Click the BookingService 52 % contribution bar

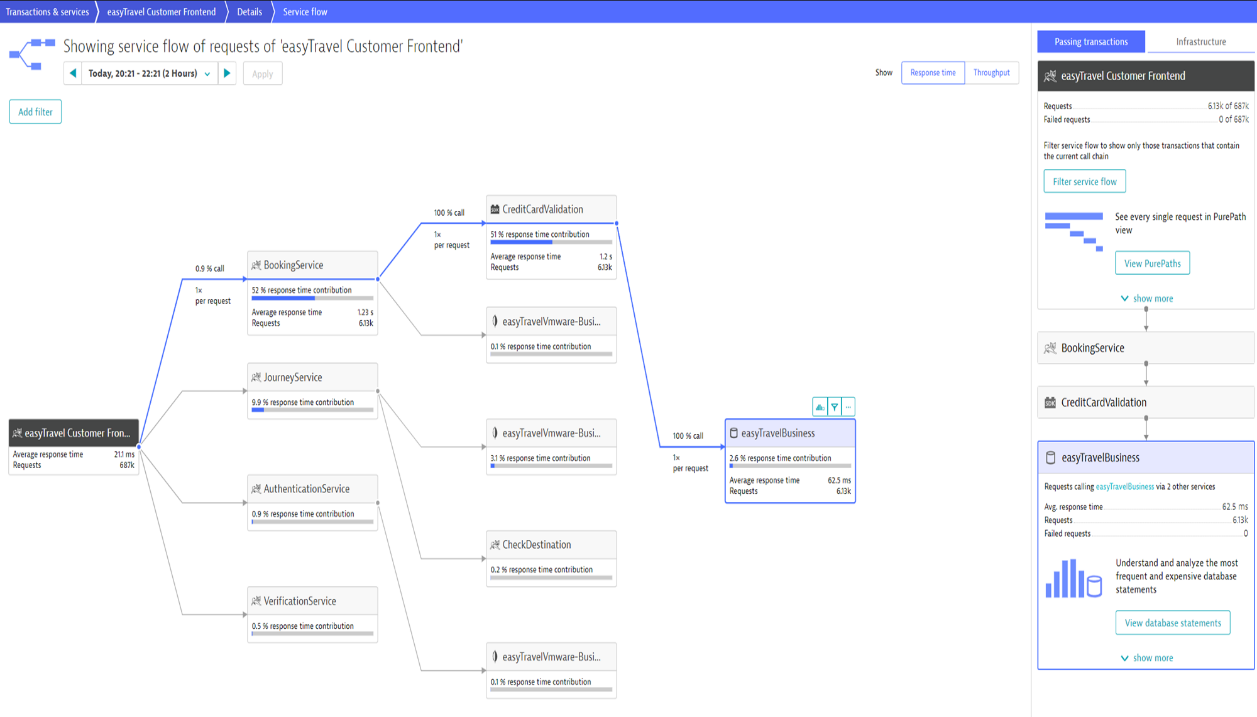[313, 298]
